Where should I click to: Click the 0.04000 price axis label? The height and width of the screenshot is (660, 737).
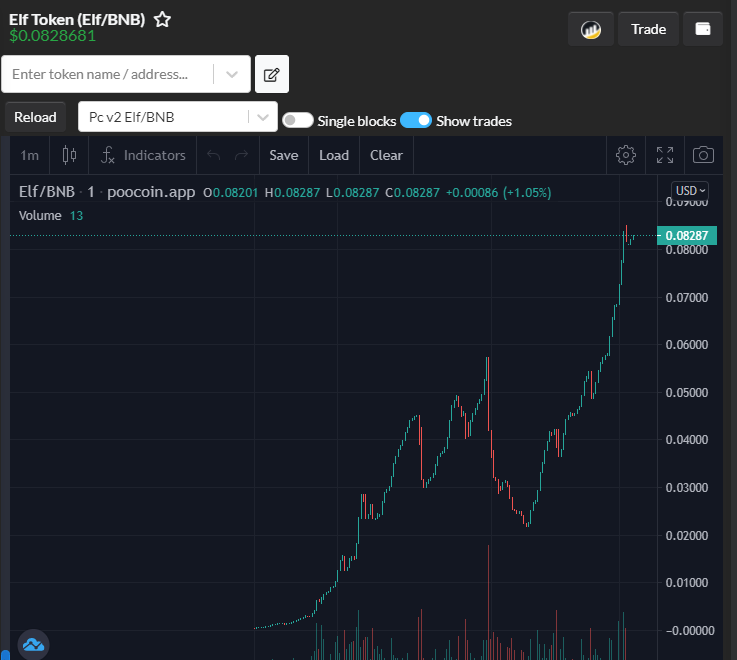687,440
